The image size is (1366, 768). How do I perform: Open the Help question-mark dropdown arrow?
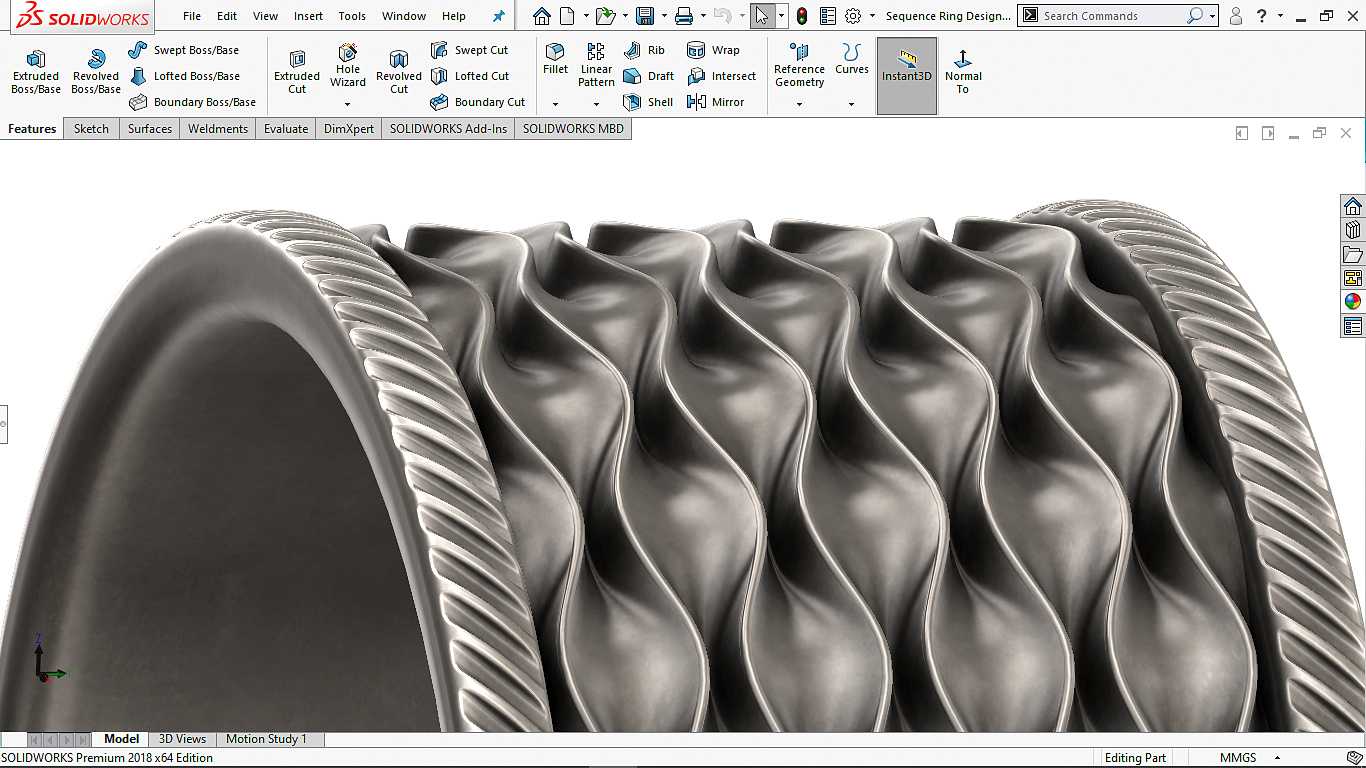tap(1280, 16)
